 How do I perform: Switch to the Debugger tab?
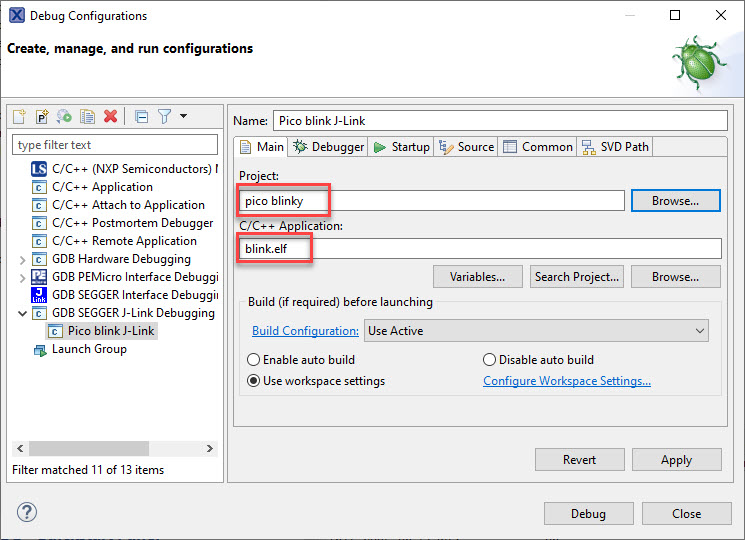click(x=329, y=147)
